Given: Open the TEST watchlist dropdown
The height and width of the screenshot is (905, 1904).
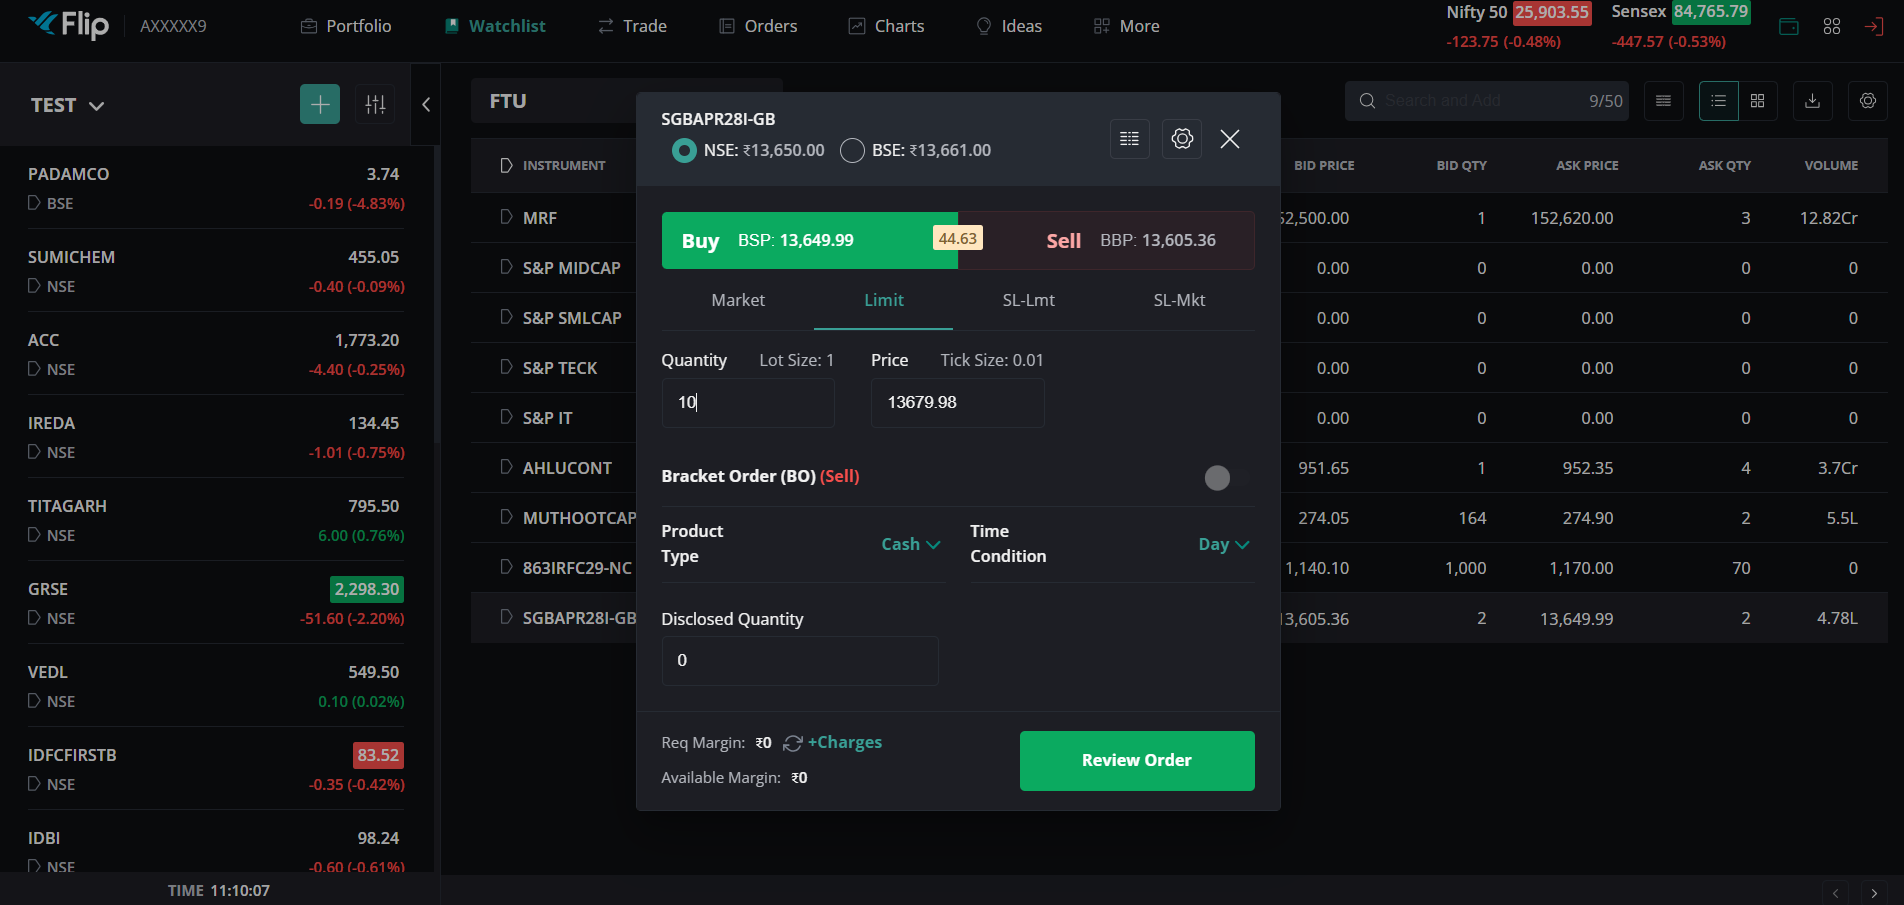Looking at the screenshot, I should [68, 105].
